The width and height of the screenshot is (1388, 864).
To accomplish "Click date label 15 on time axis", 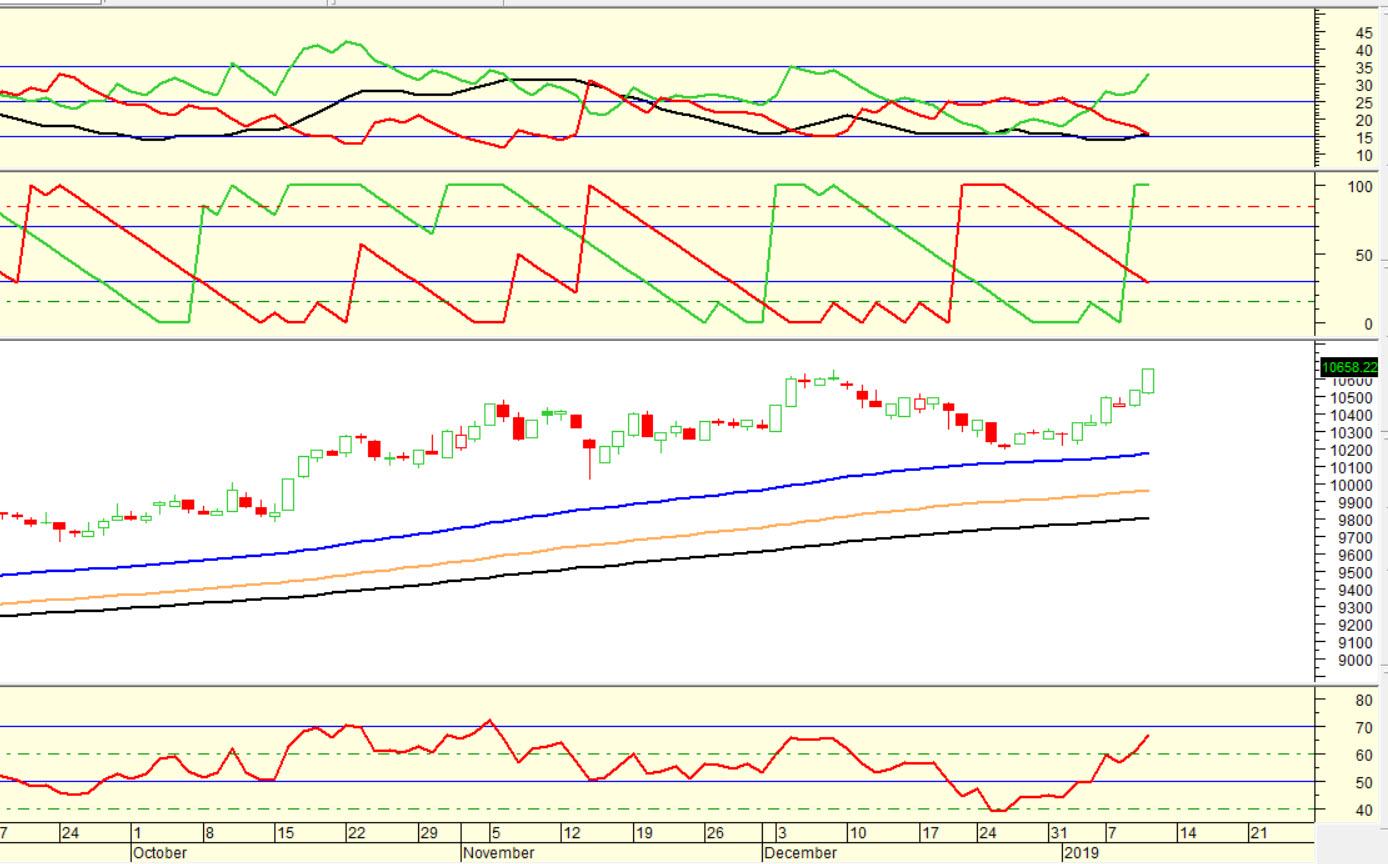I will tap(285, 833).
